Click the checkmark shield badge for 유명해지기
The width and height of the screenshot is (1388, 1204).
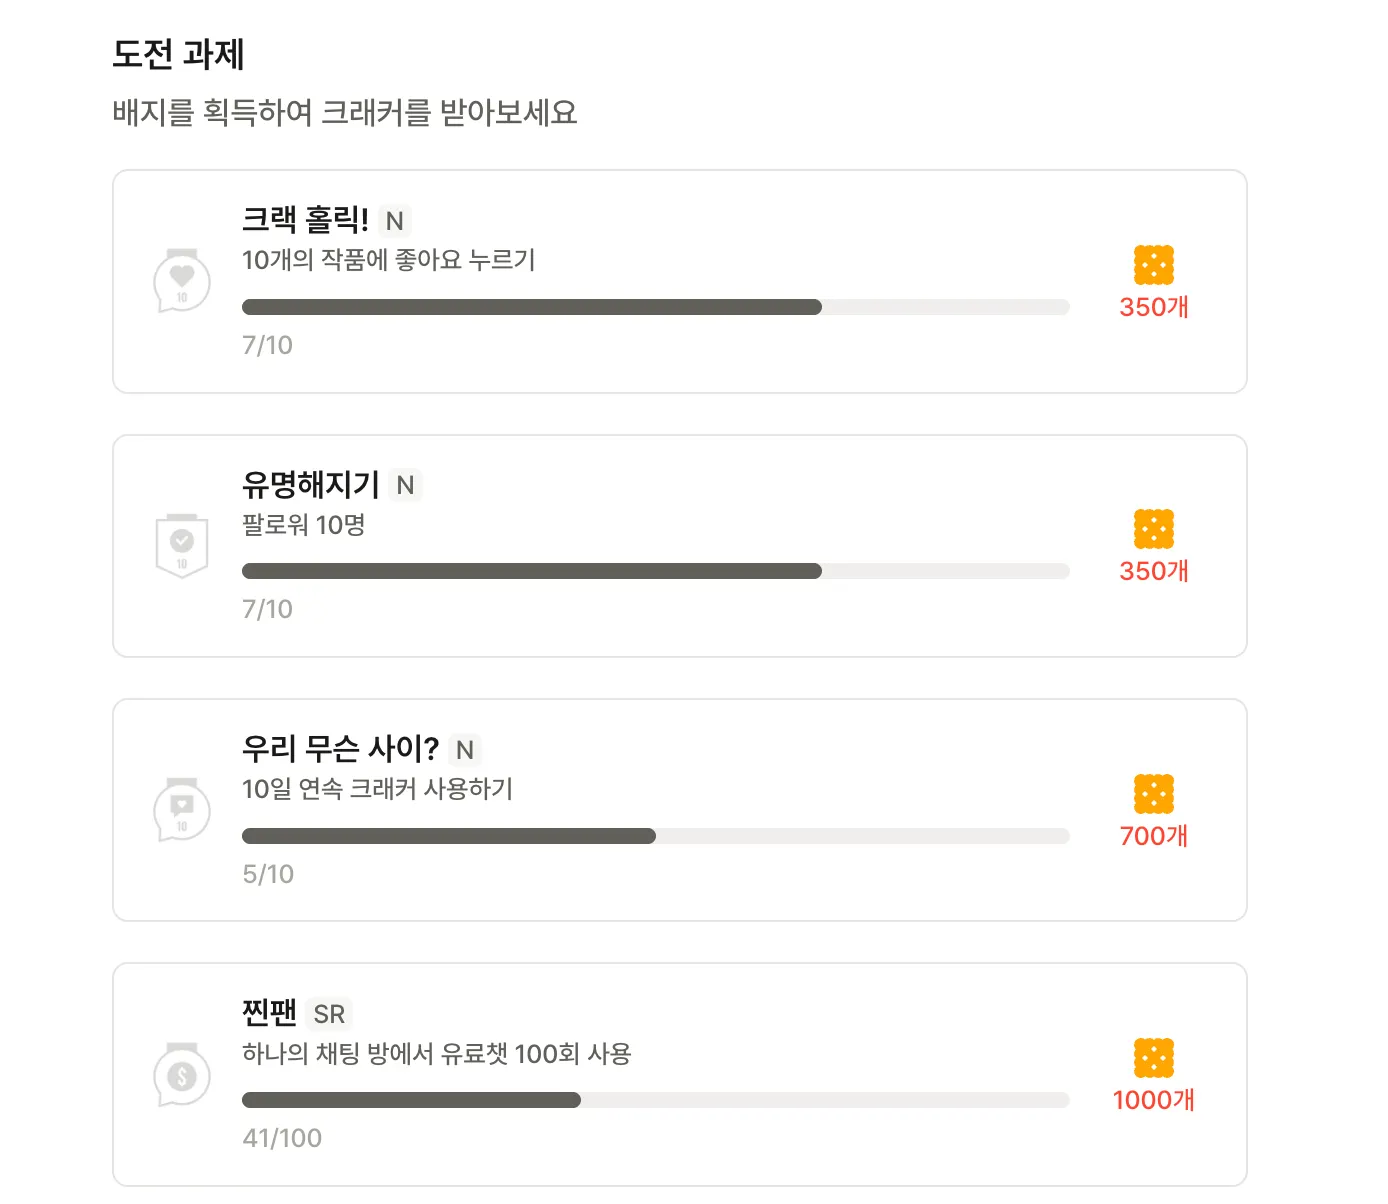tap(181, 545)
